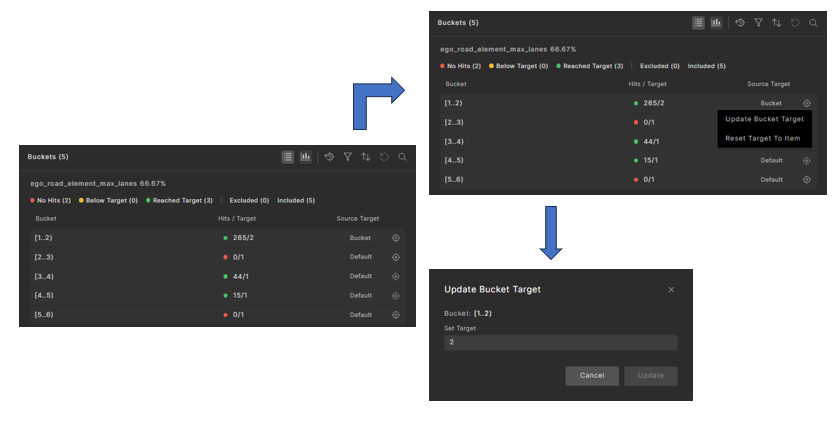Click the Update button in dialog
Image resolution: width=840 pixels, height=423 pixels.
tap(651, 376)
